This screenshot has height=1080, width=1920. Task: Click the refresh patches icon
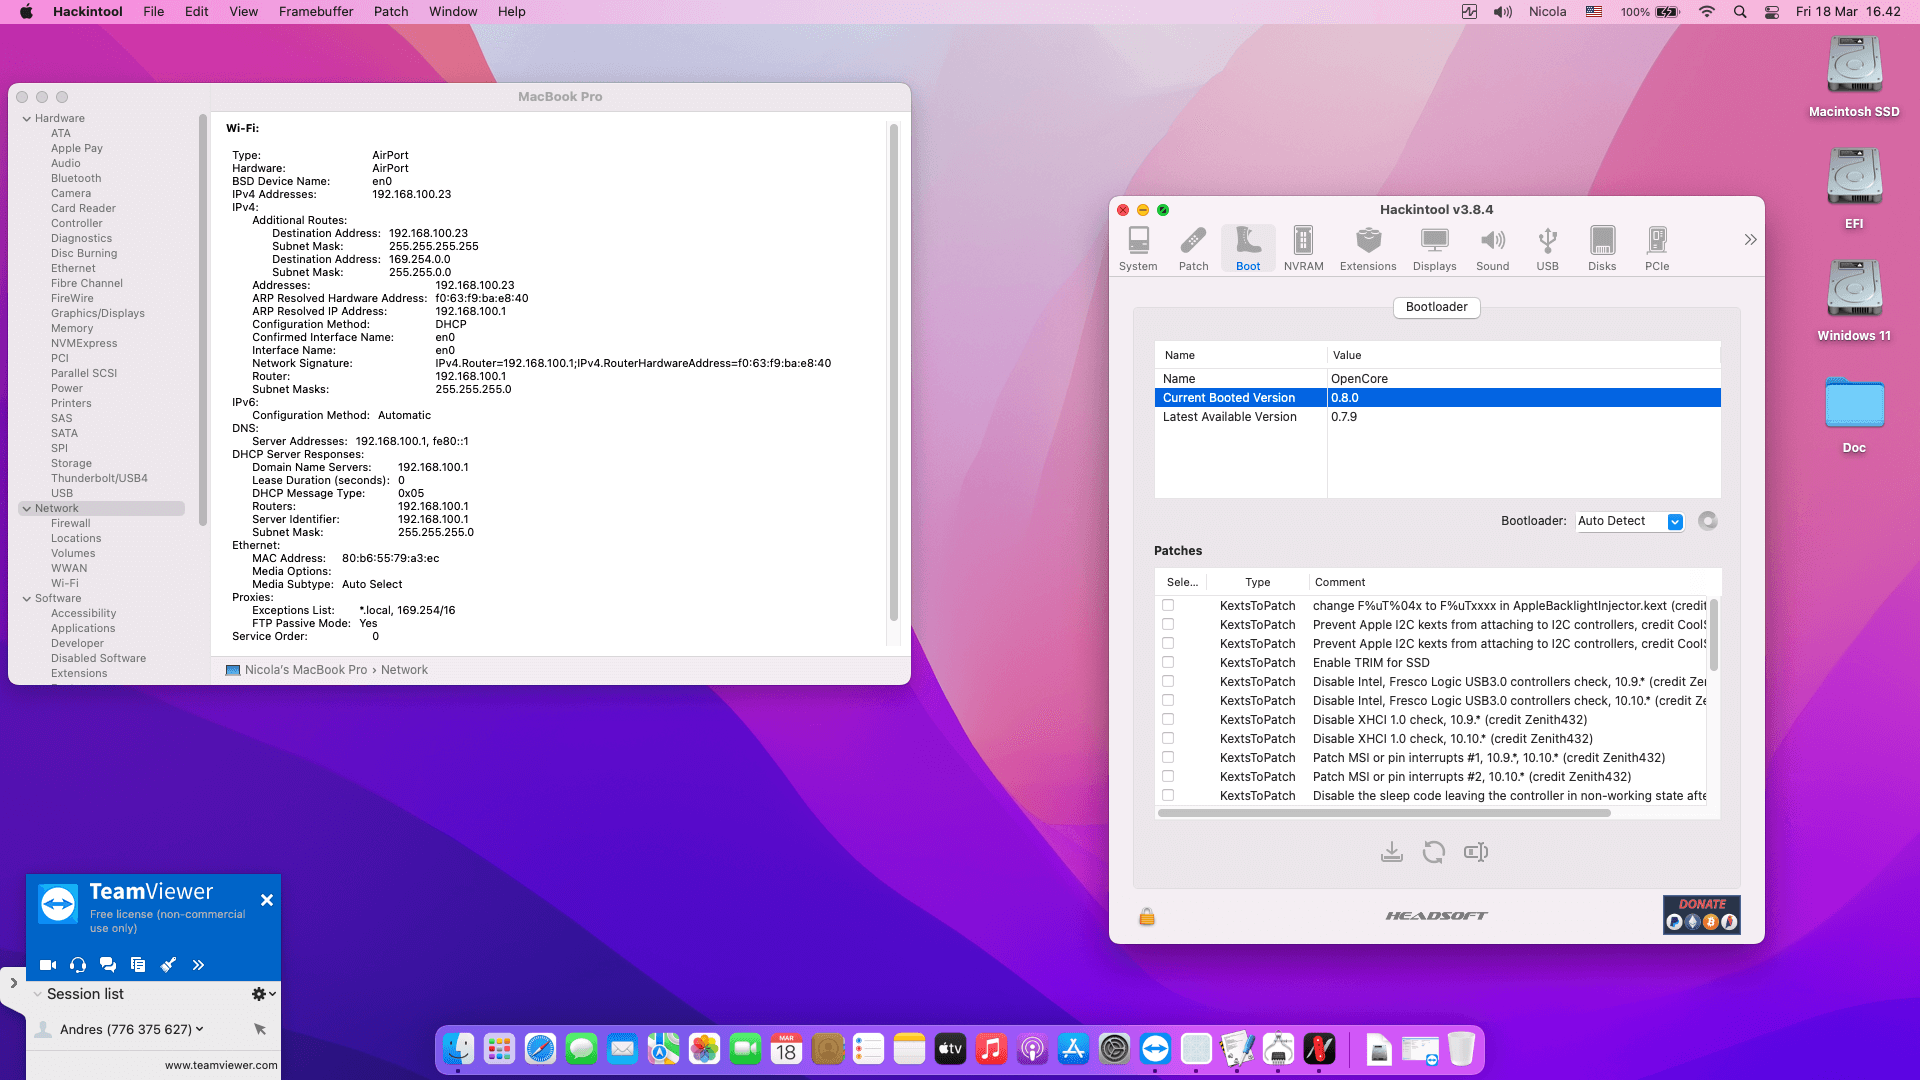click(1434, 852)
